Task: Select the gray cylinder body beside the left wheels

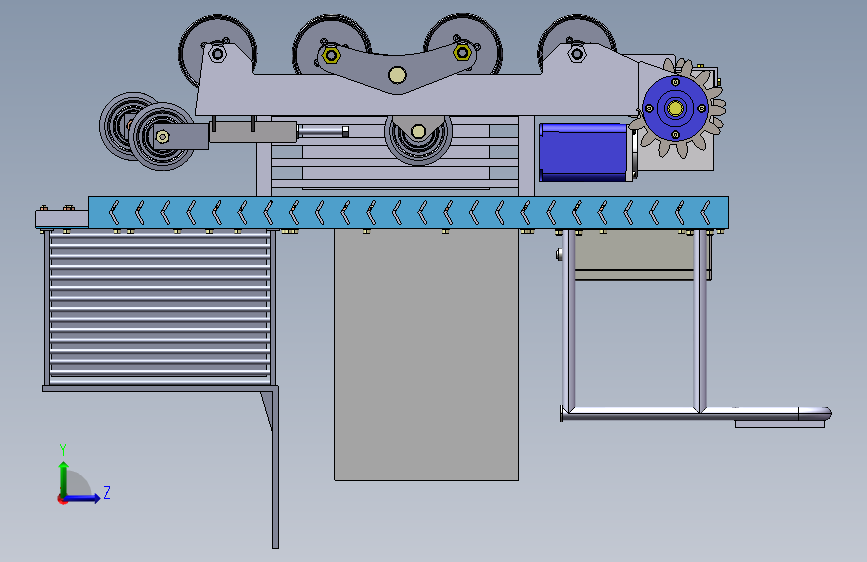Action: pos(253,132)
